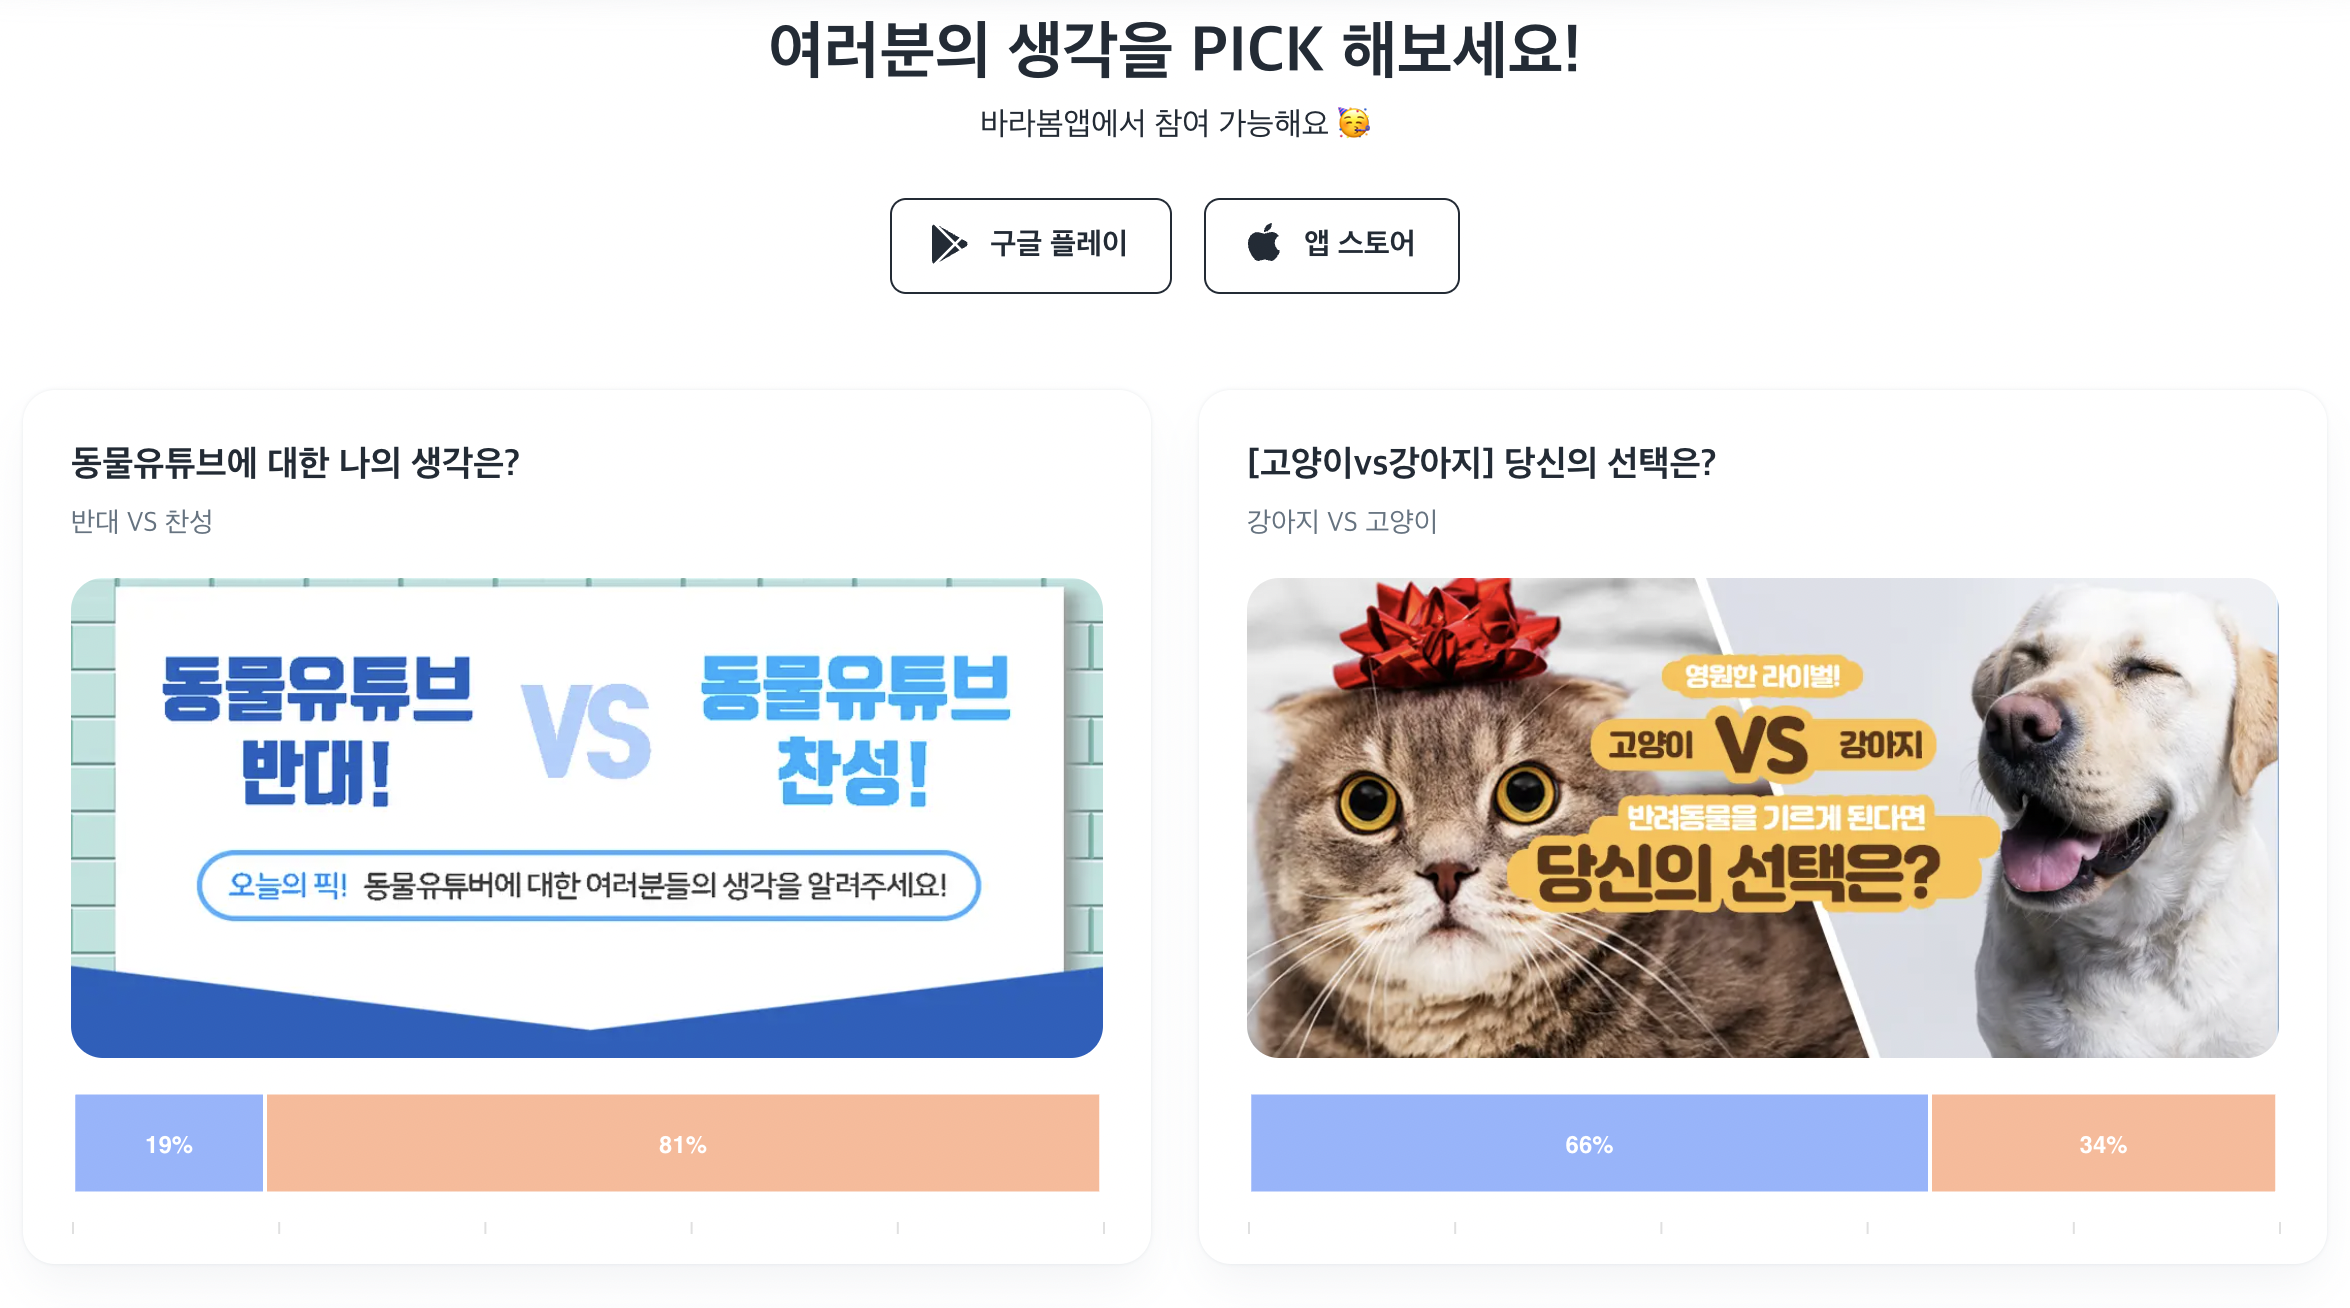The image size is (2350, 1308).
Task: Open the 앱 스토어 download button
Action: tap(1331, 245)
